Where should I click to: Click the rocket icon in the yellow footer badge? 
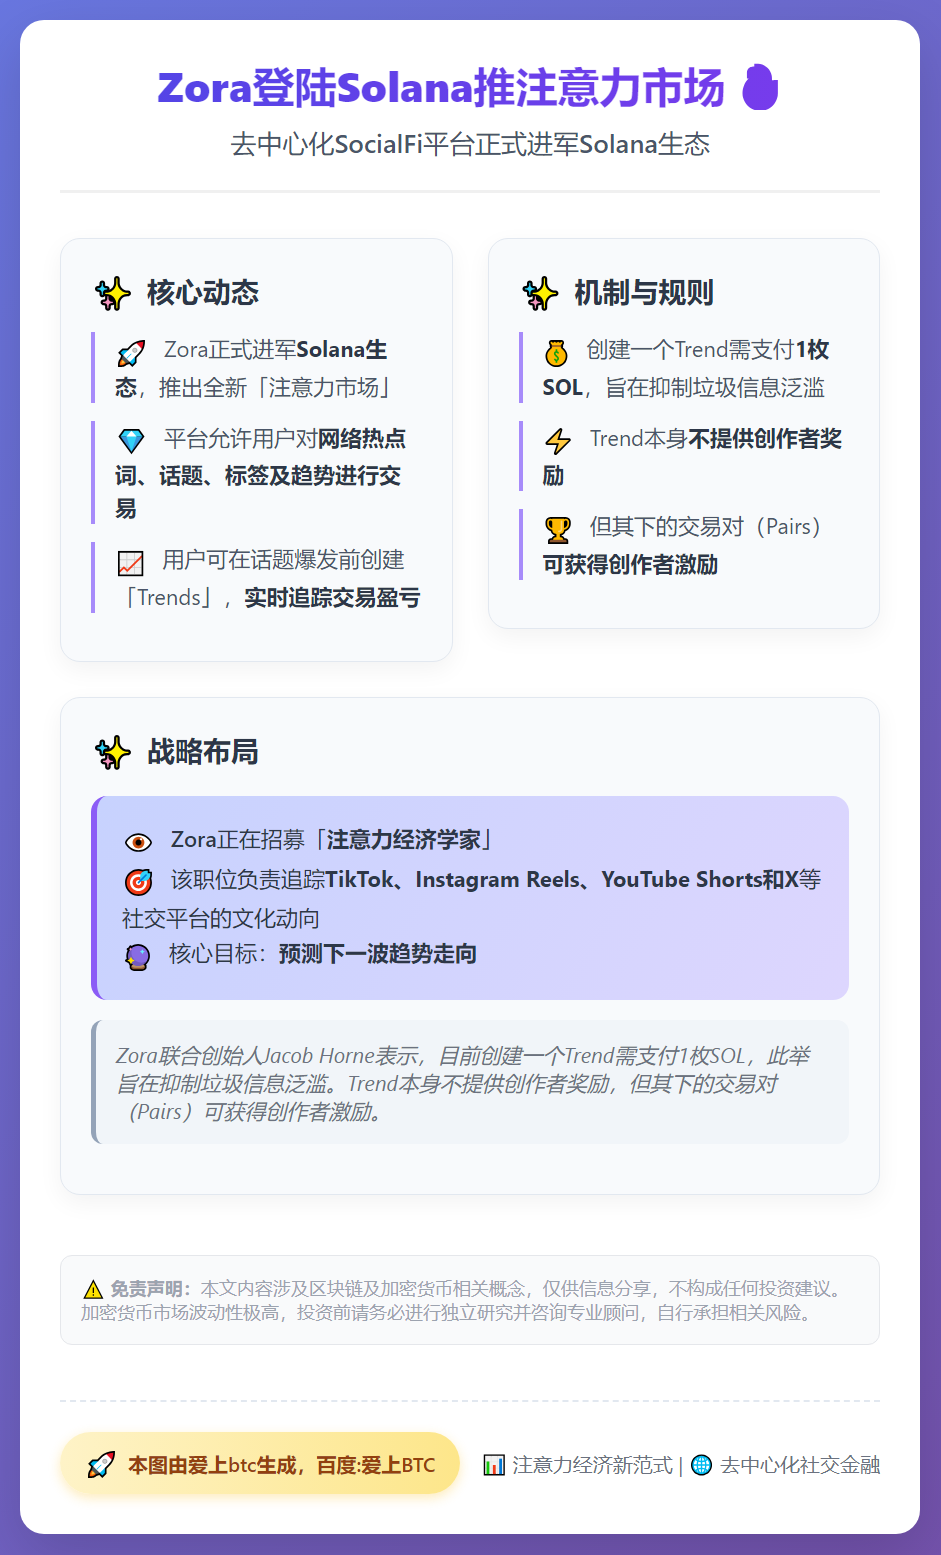pyautogui.click(x=101, y=1465)
